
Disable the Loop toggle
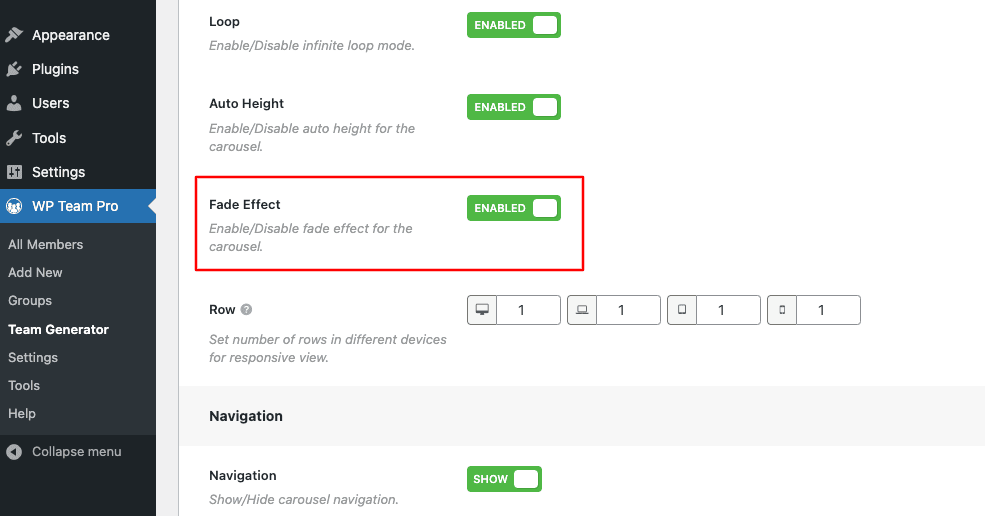click(514, 25)
